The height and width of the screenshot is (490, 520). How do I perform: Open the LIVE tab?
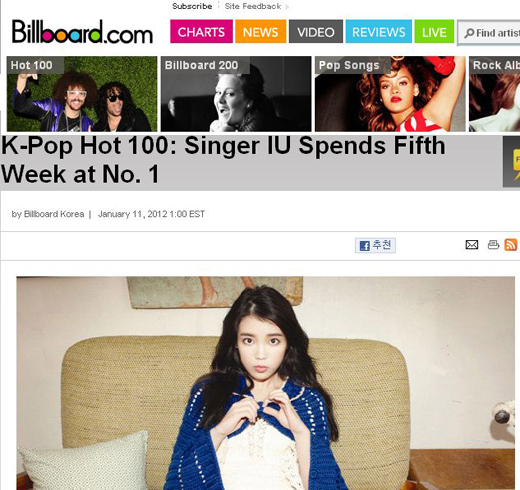(434, 32)
